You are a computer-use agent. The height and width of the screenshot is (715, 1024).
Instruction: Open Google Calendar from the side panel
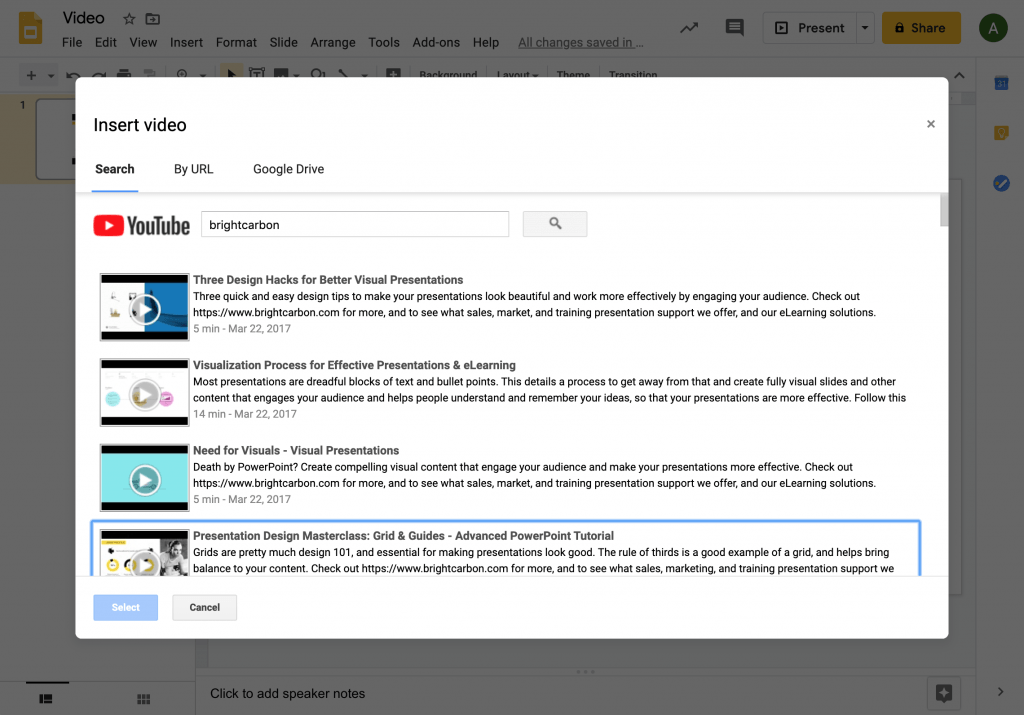[x=1002, y=85]
